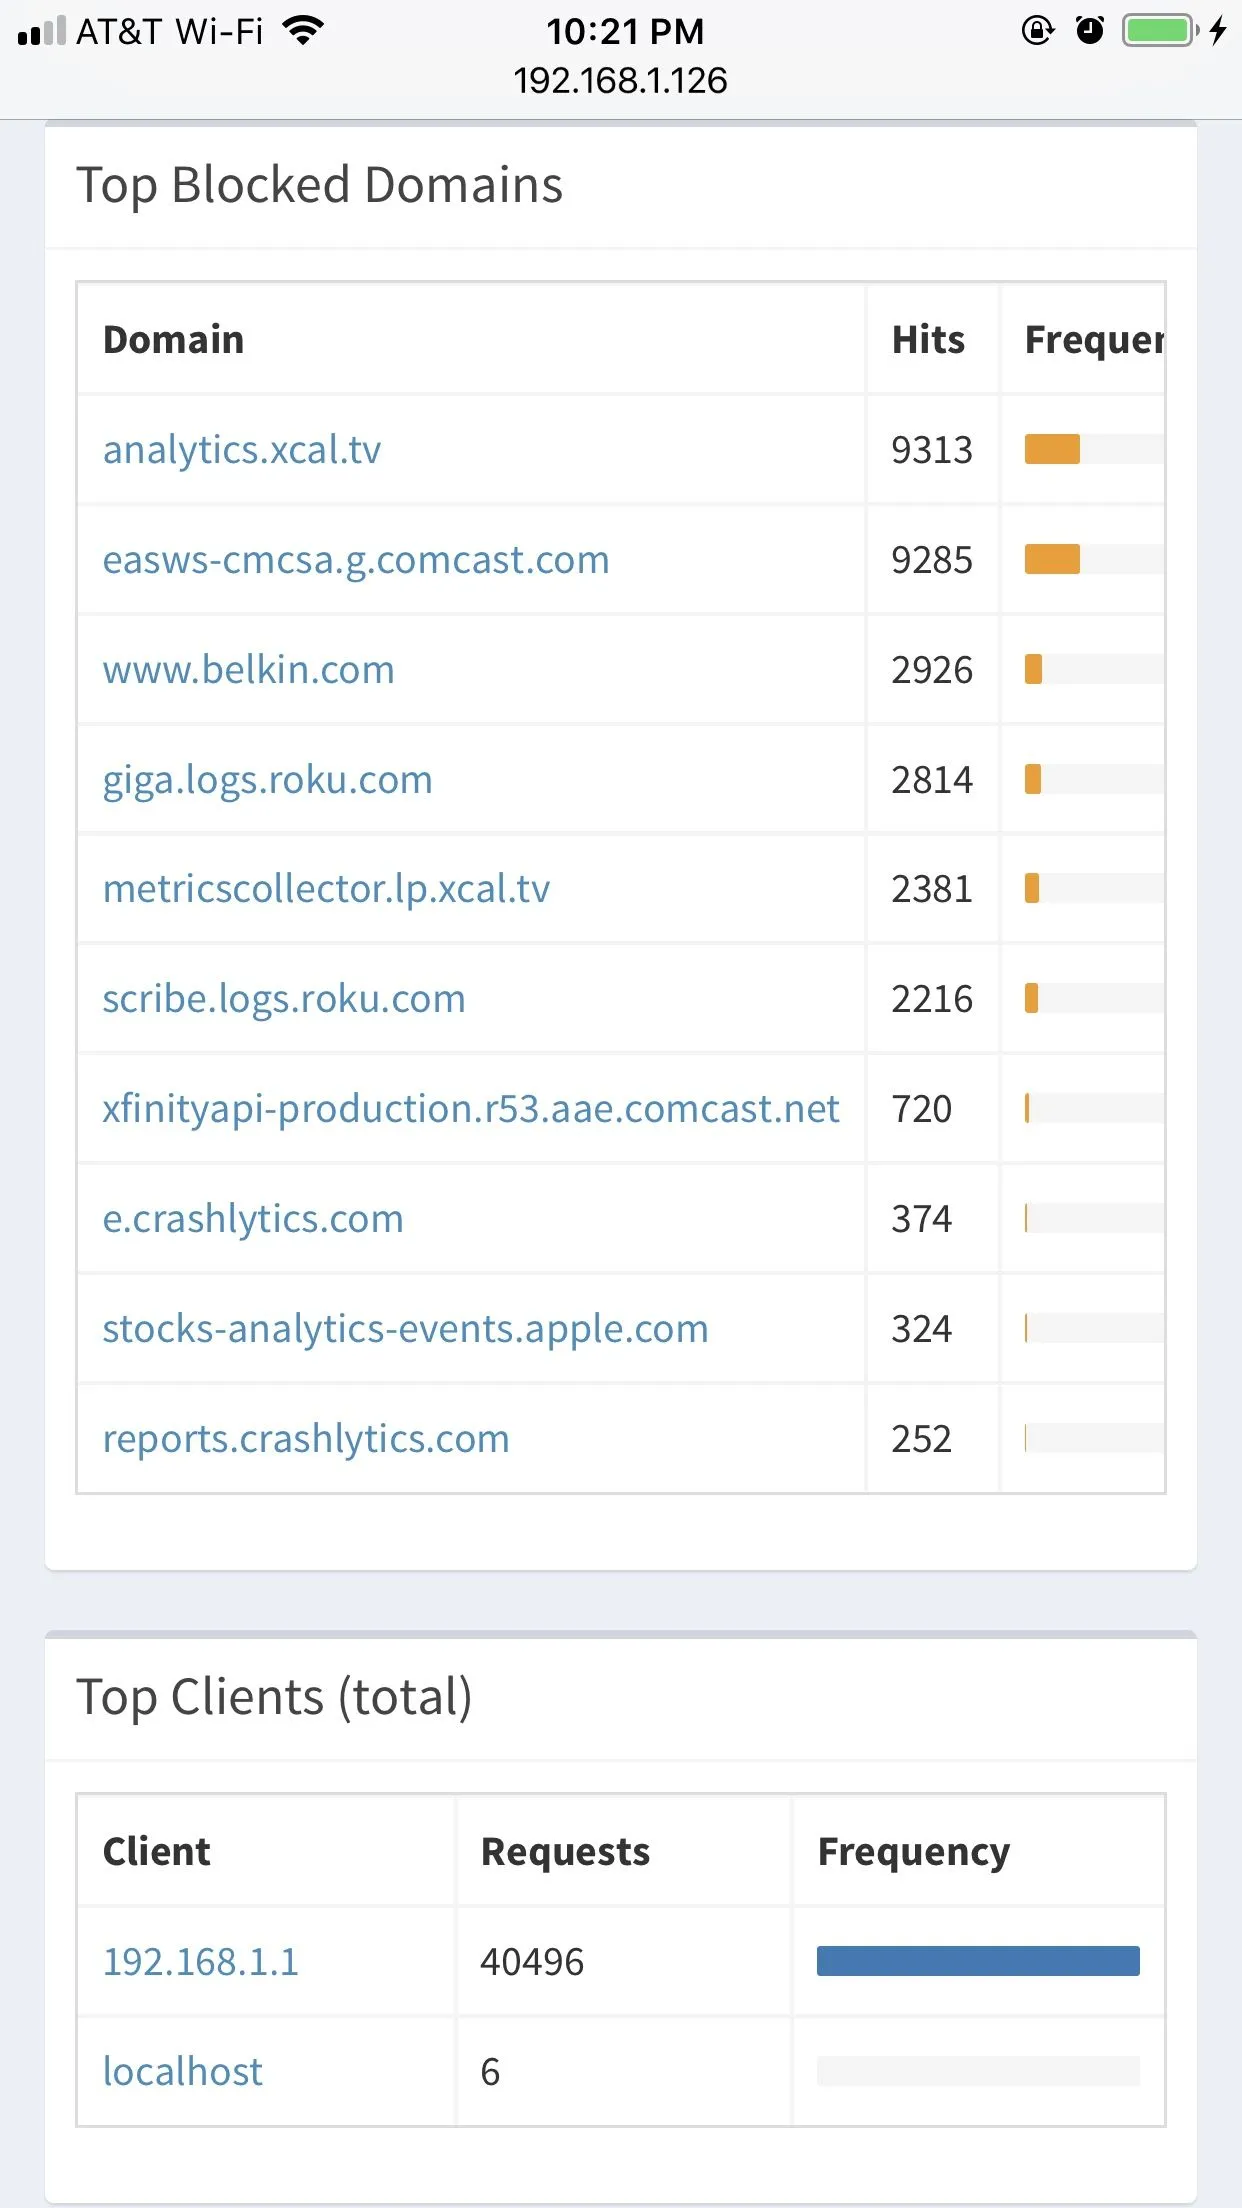Screen dimensions: 1242x2208
Task: Open the analytics.xcal.tv domain link
Action: coord(241,450)
